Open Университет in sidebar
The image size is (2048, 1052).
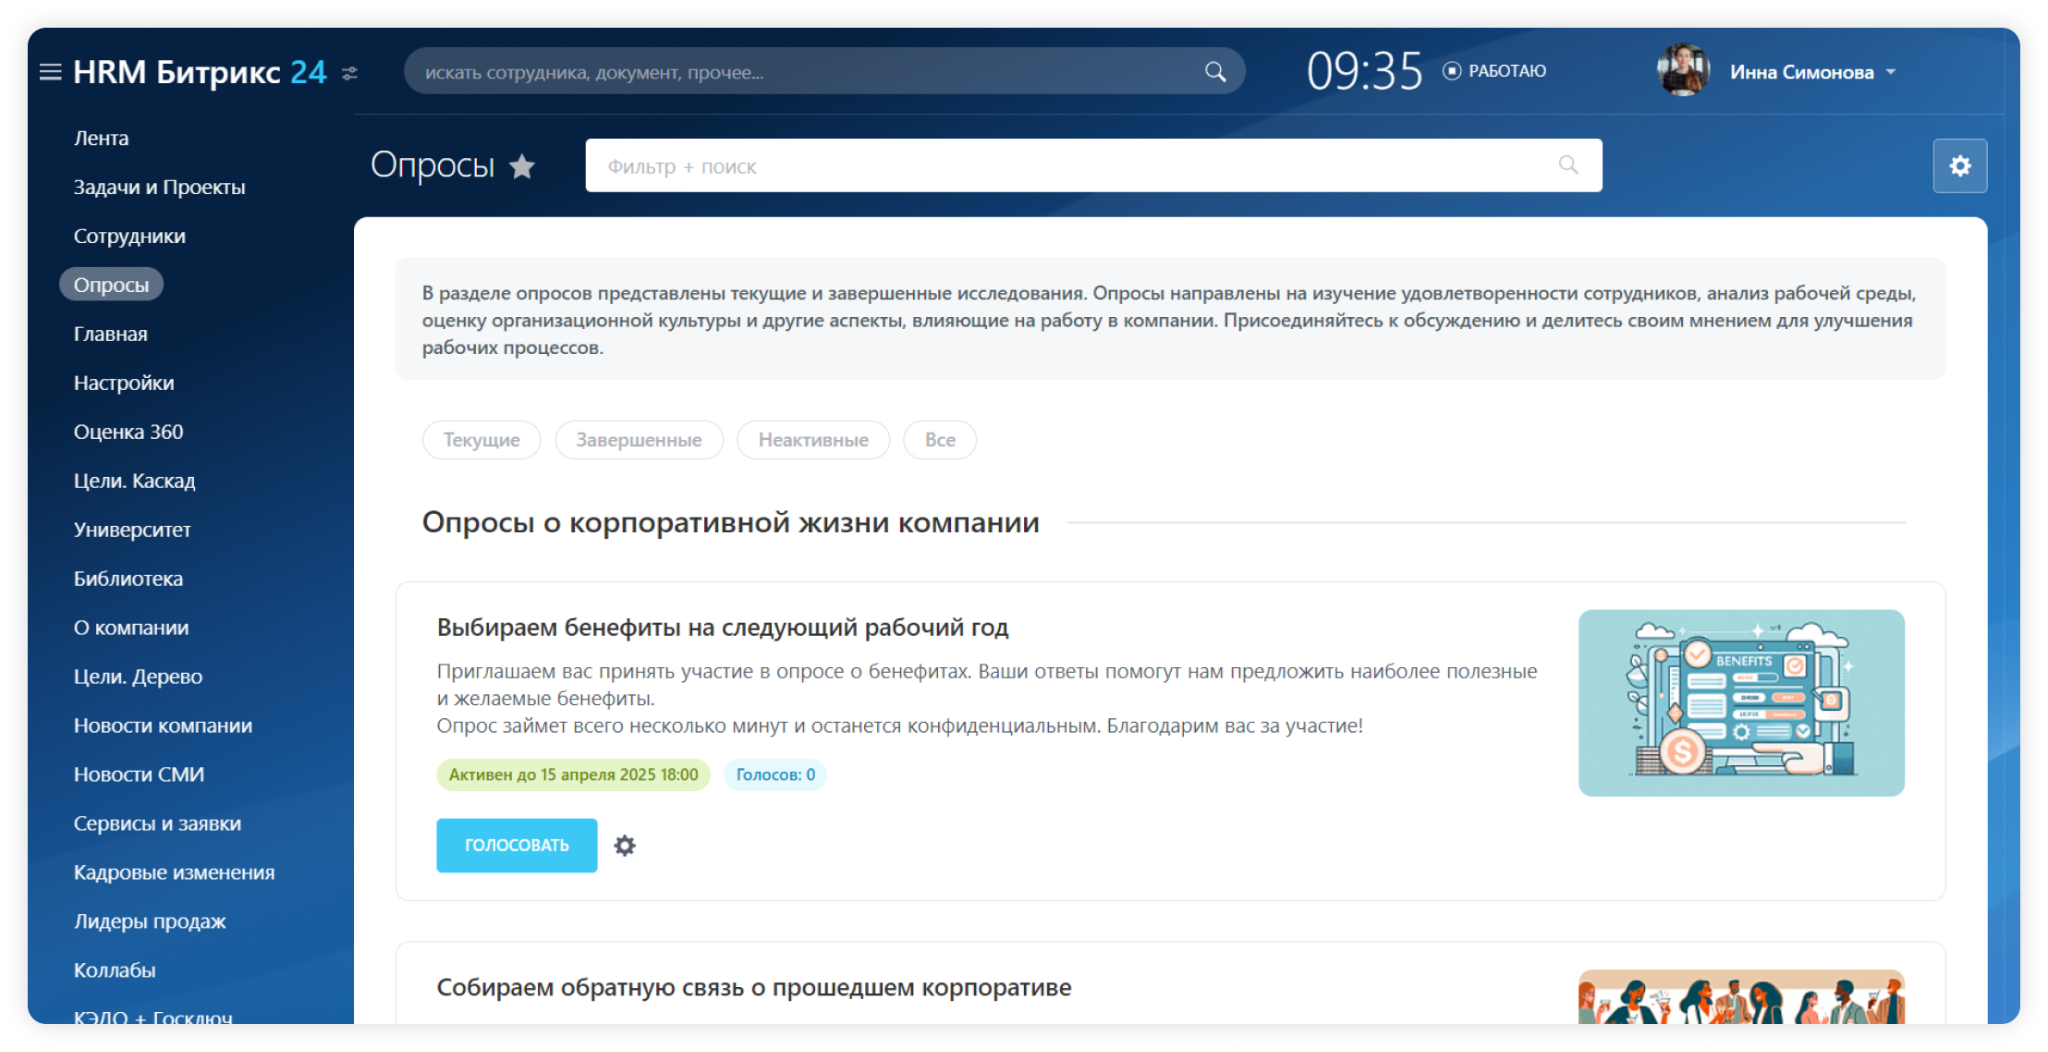[x=132, y=530]
